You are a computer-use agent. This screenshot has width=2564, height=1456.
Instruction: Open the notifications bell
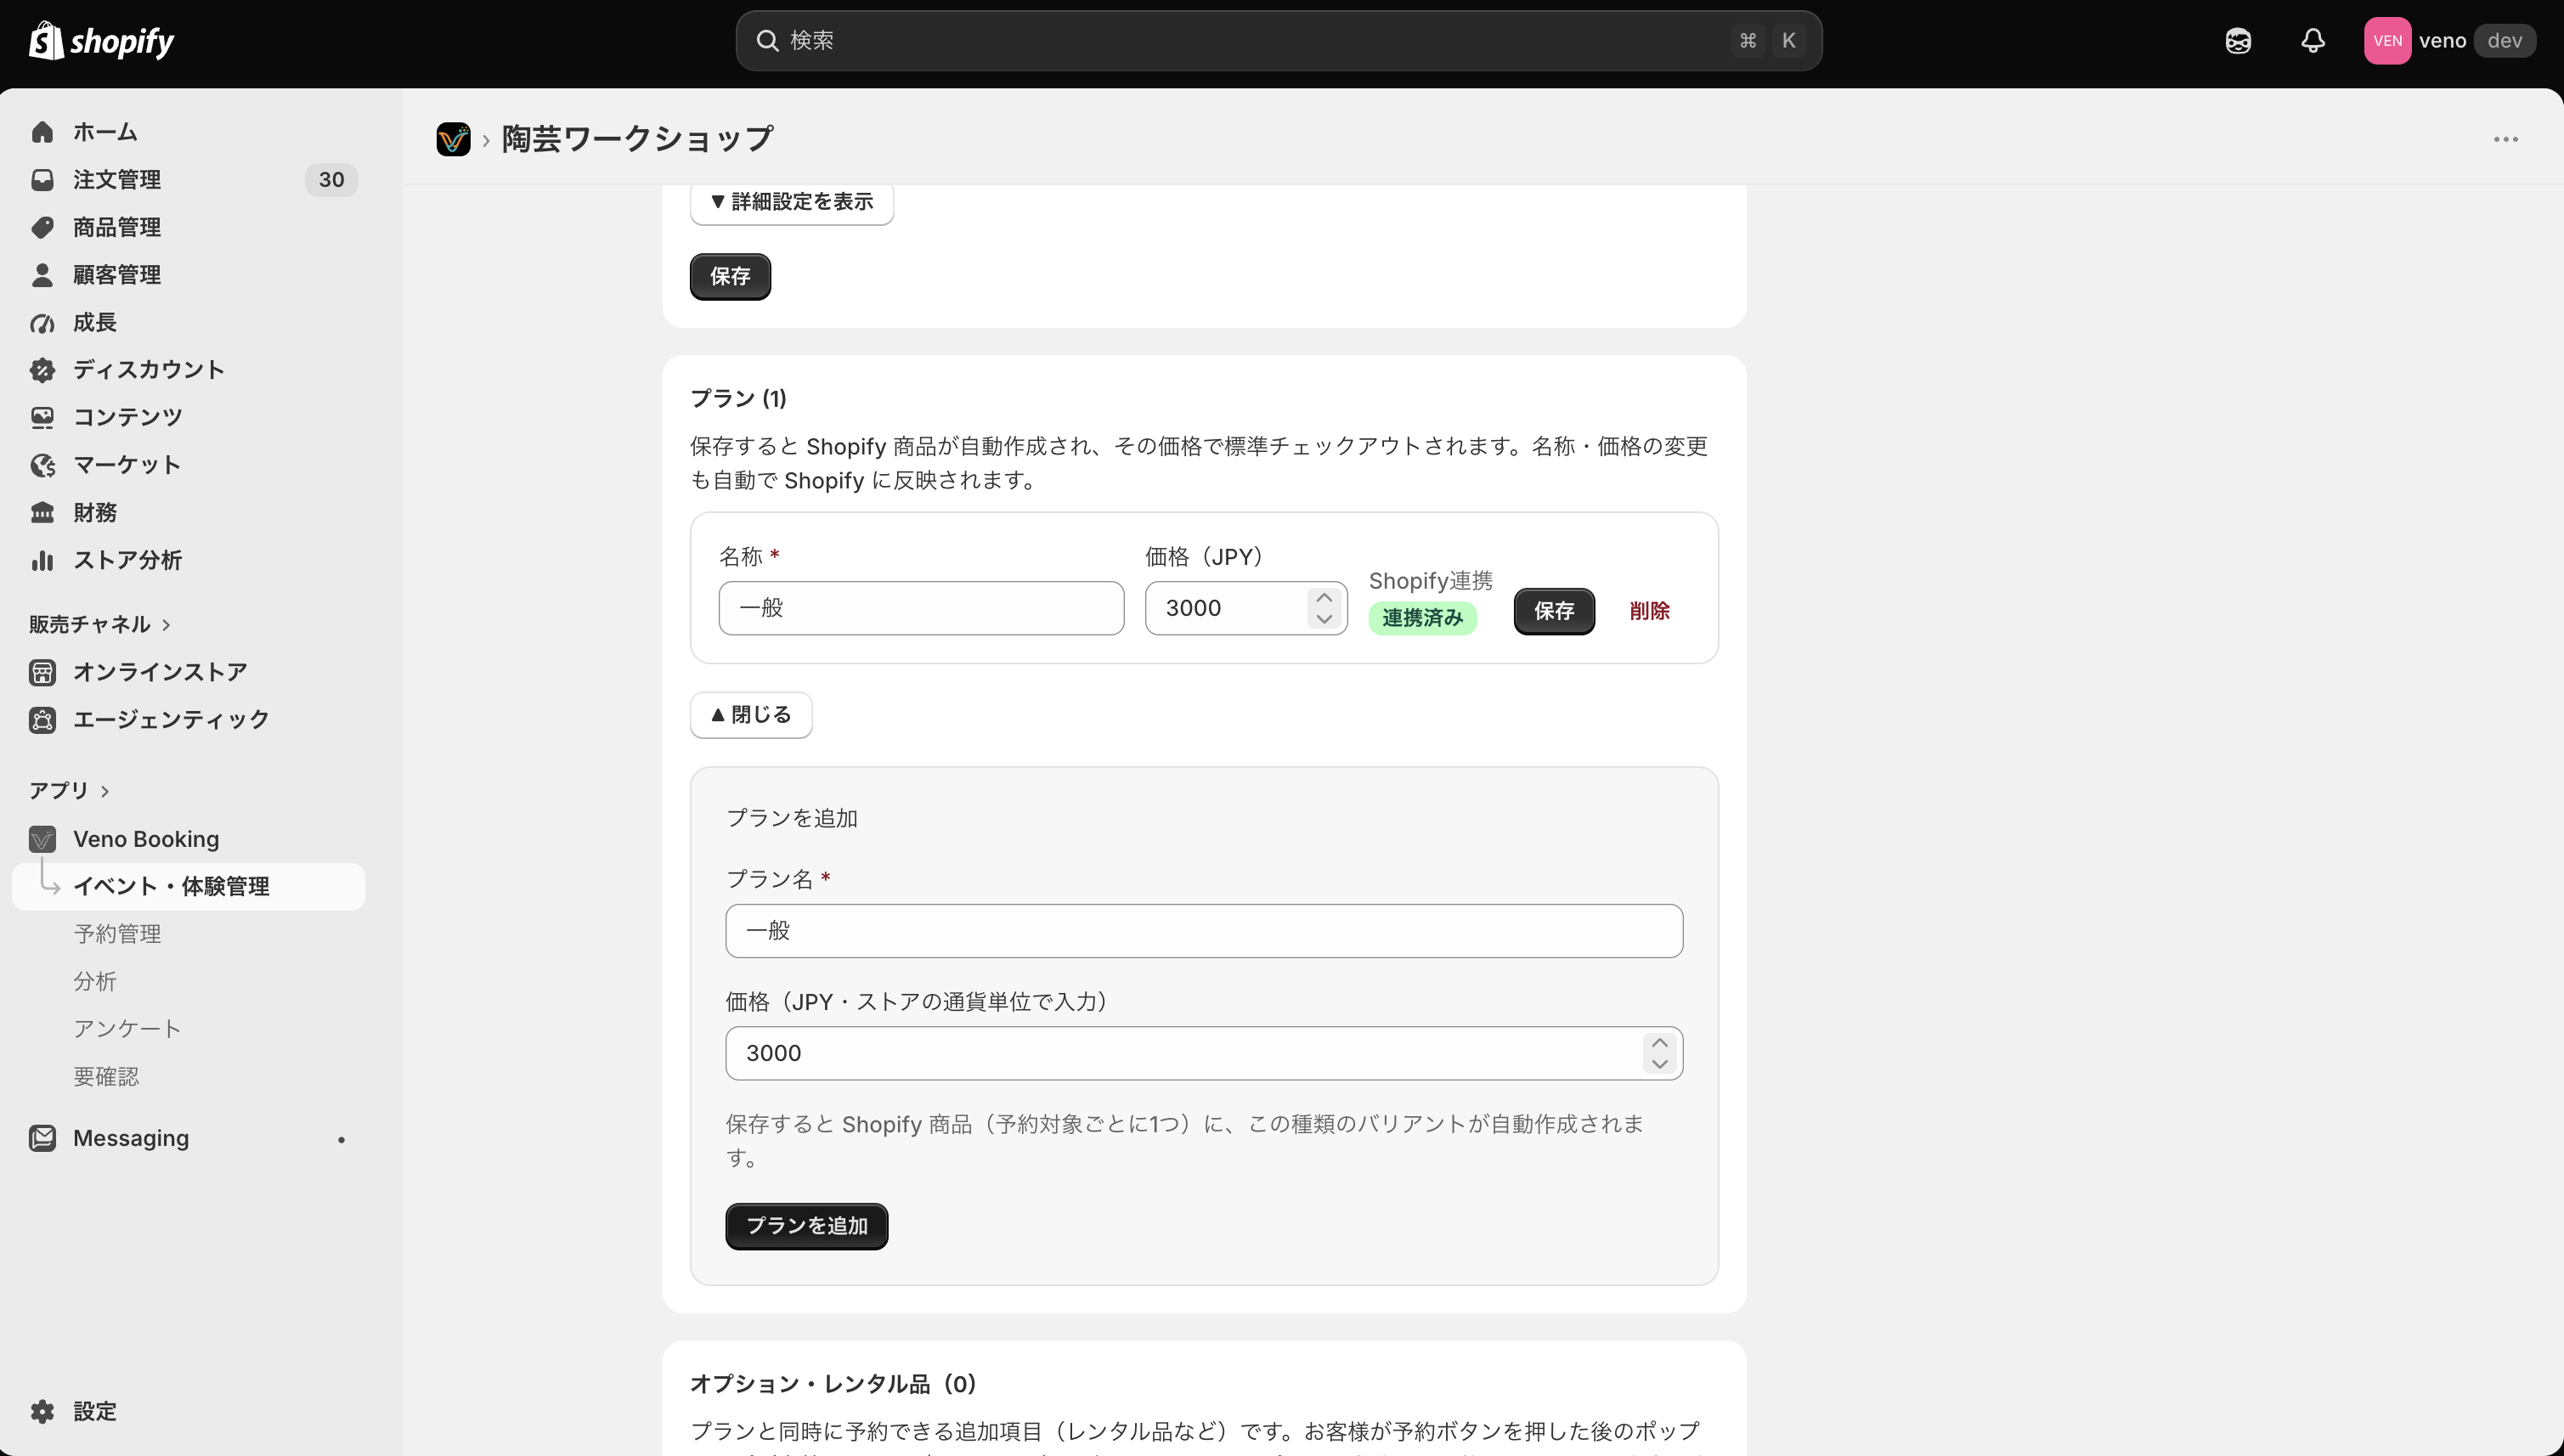2312,41
